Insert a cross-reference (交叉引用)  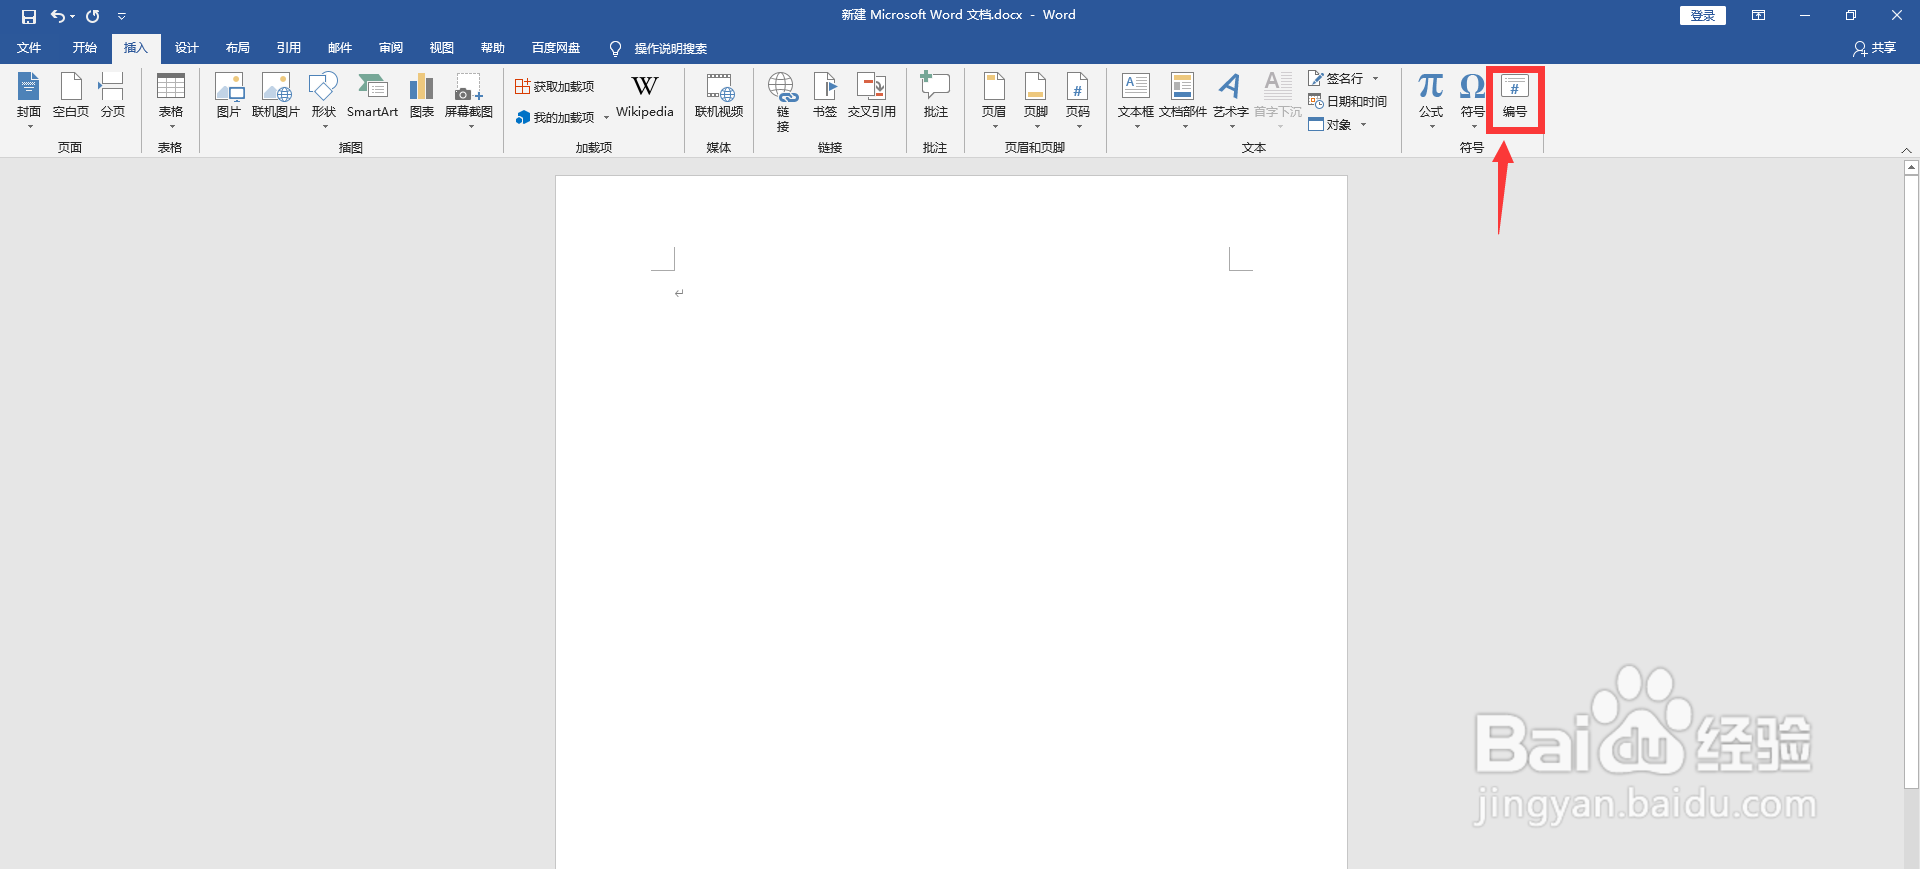tap(872, 97)
